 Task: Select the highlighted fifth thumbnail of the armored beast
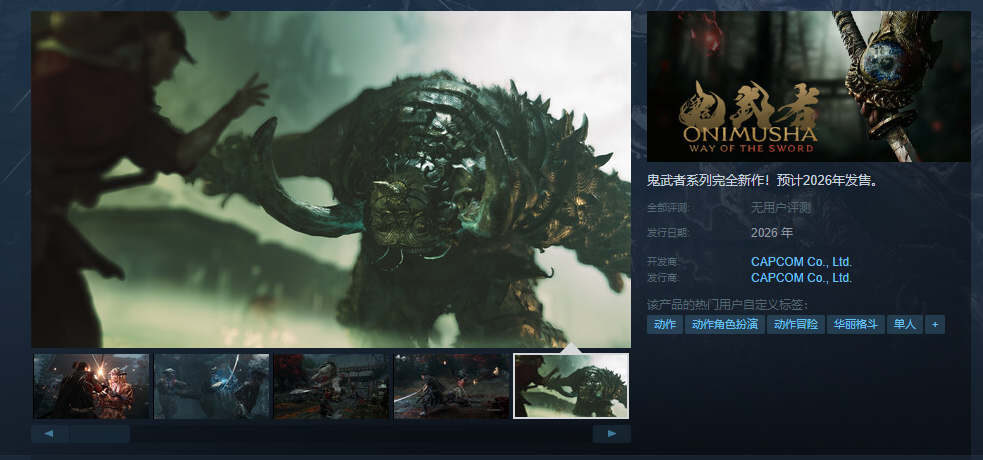click(x=571, y=386)
